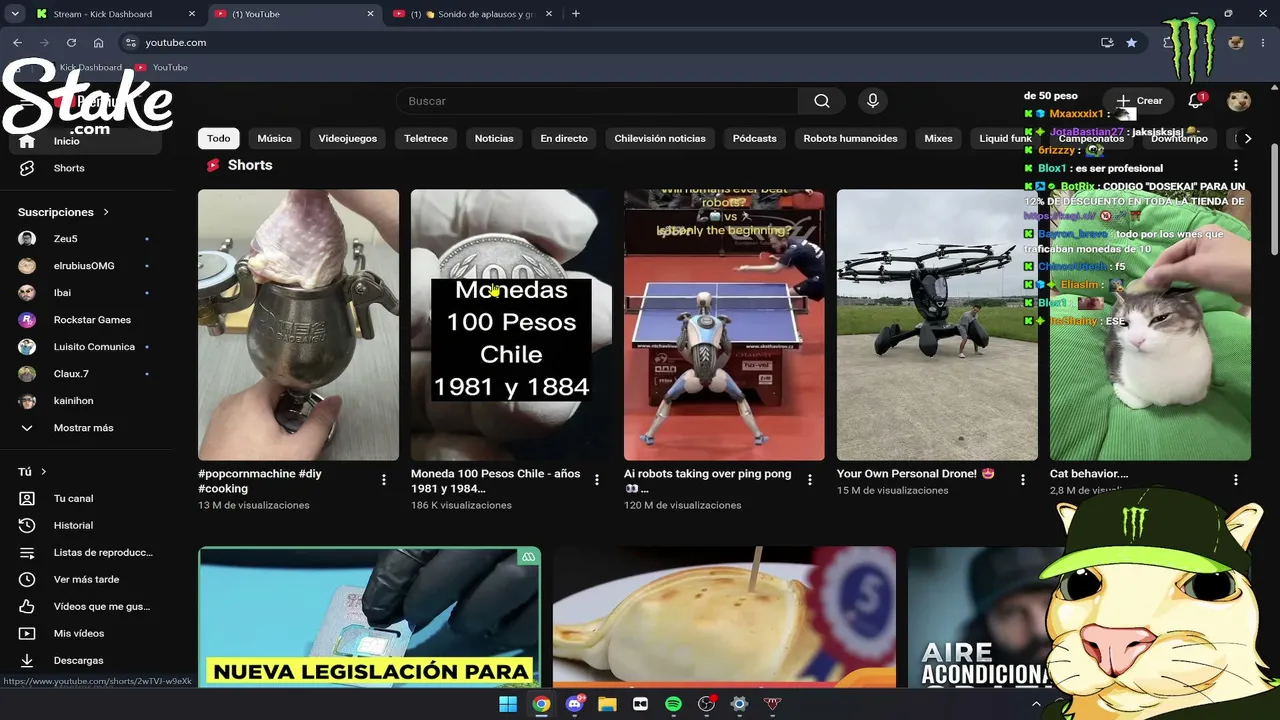Open the Ver más tarde list
The width and height of the screenshot is (1280, 720).
85,579
